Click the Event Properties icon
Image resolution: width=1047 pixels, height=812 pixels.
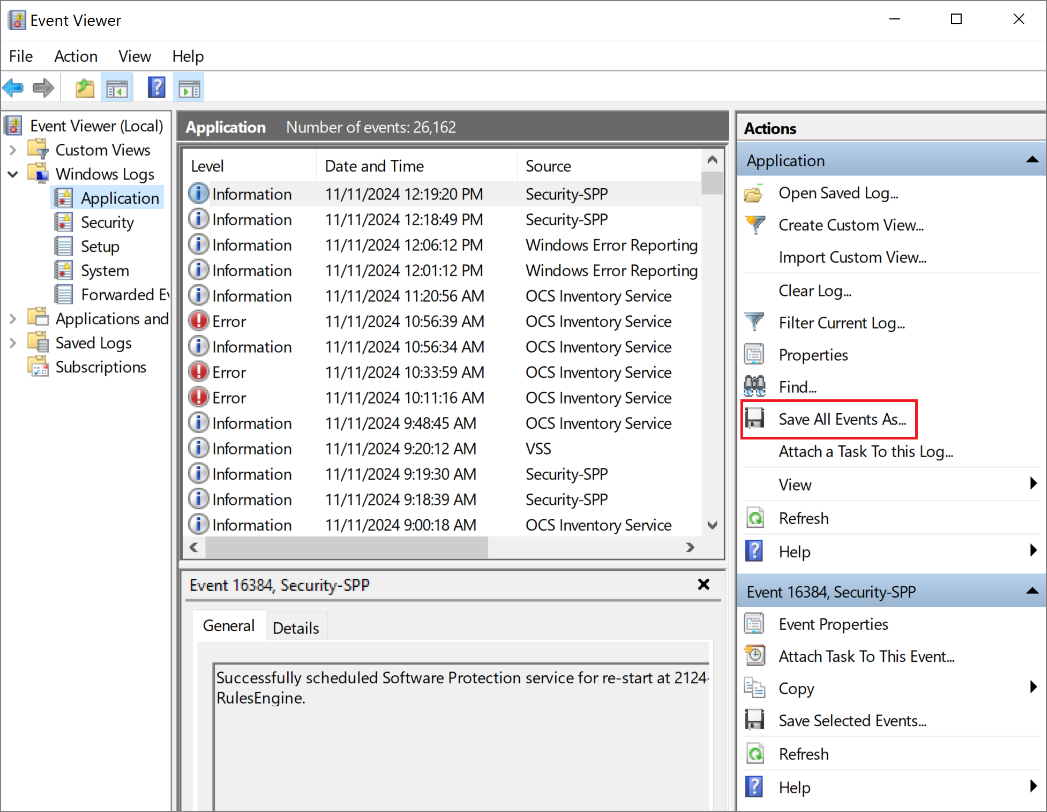click(755, 624)
